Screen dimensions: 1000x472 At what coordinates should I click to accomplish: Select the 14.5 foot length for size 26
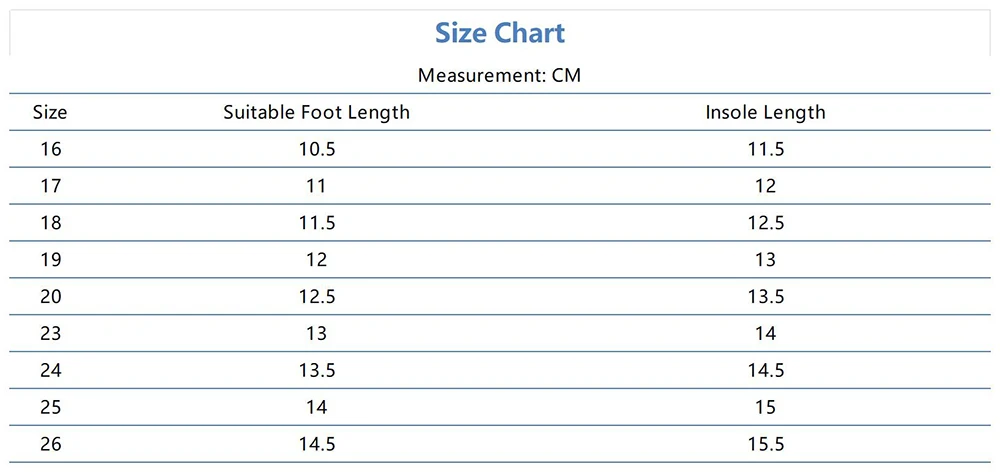(x=316, y=445)
